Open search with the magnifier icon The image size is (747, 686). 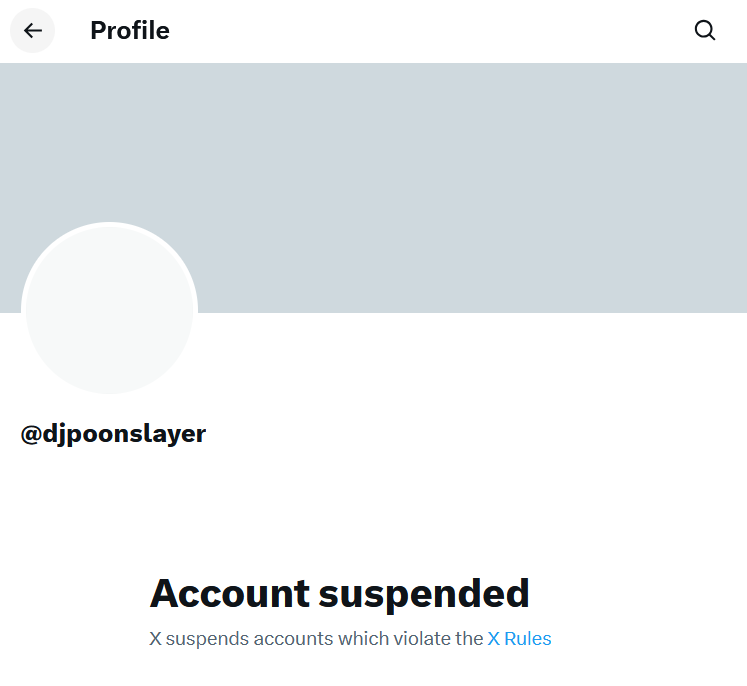pyautogui.click(x=705, y=31)
